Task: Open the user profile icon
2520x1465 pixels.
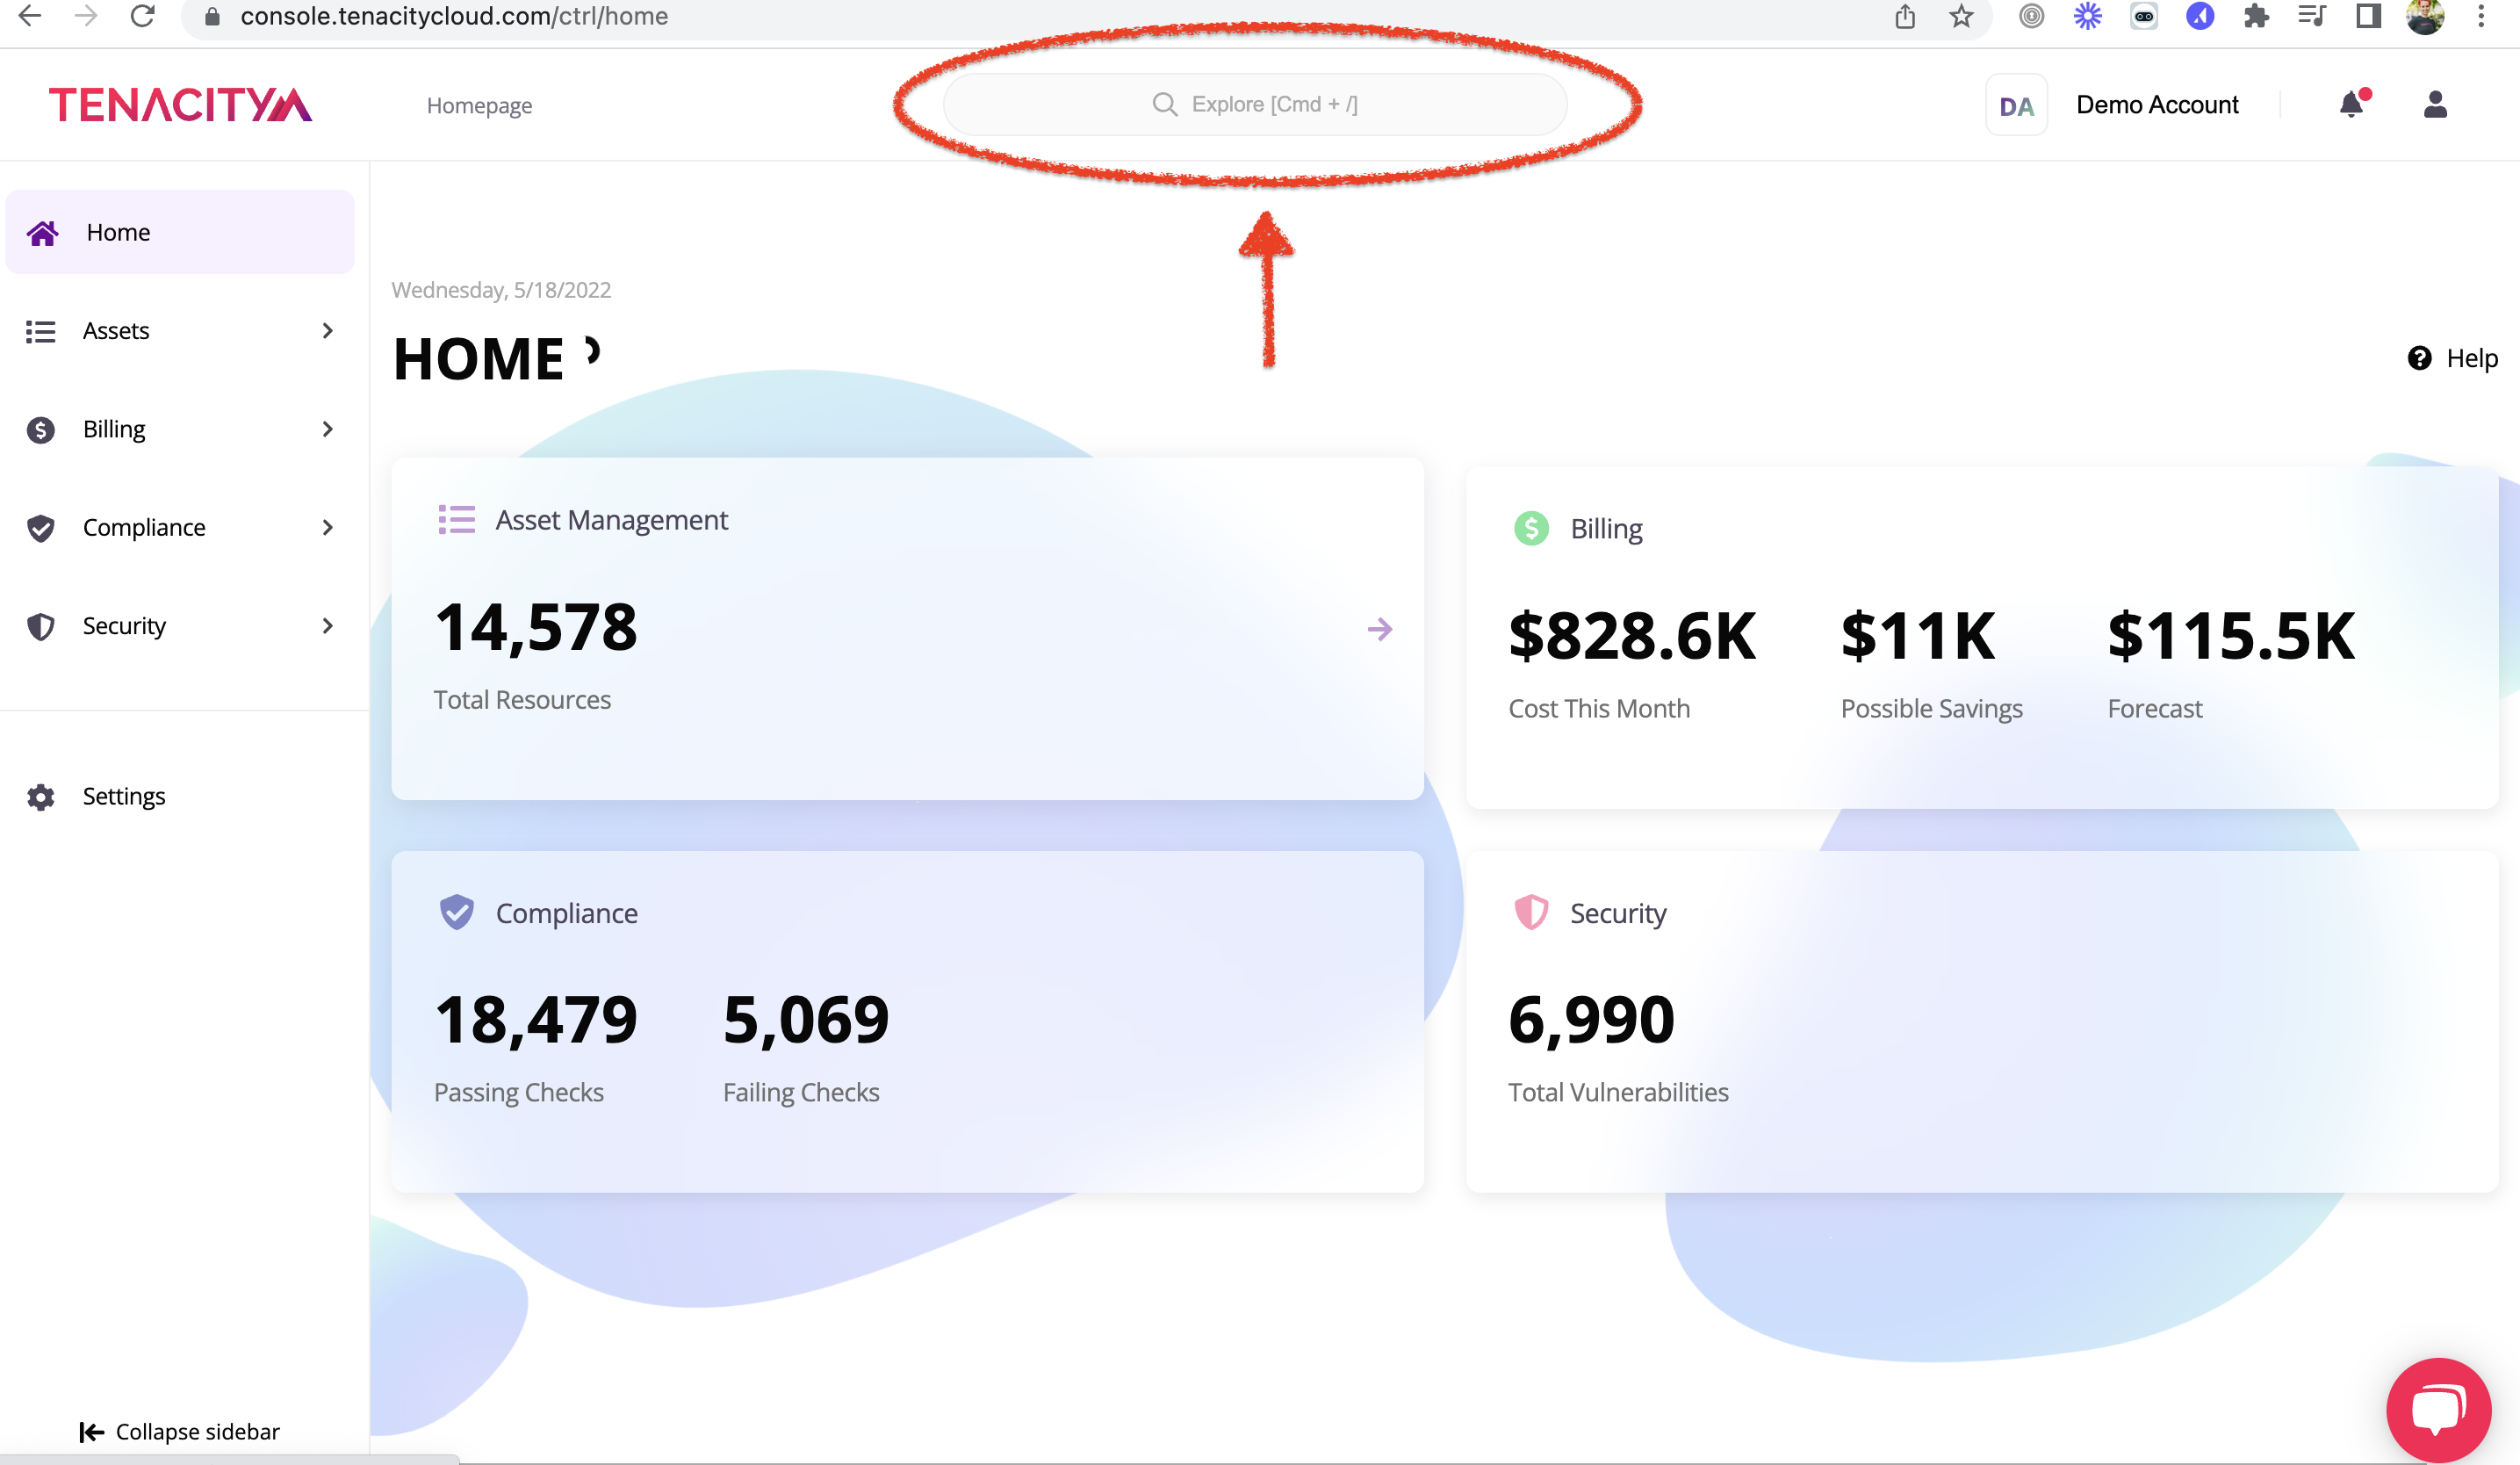Action: [x=2435, y=104]
